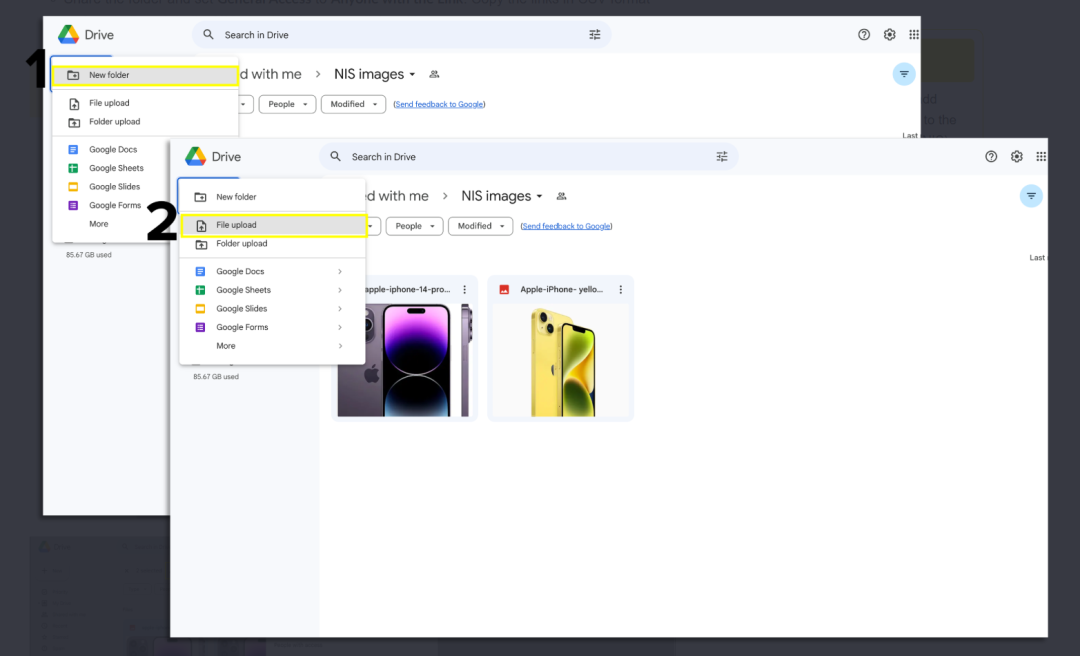Click breadcrumb 'd with me' in front window
Screen dimensions: 1080x656
tap(397, 196)
